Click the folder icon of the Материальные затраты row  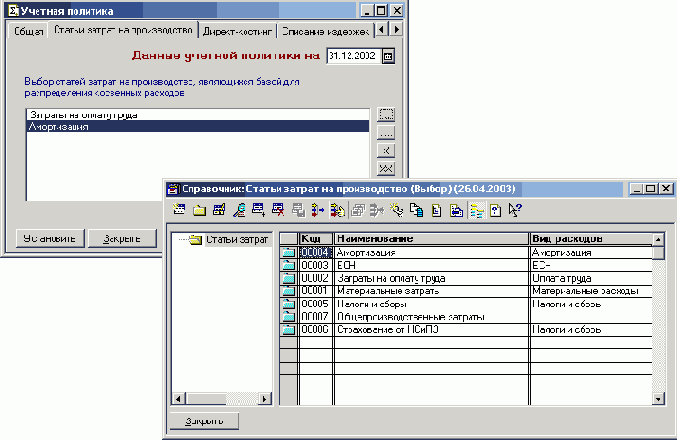(288, 291)
